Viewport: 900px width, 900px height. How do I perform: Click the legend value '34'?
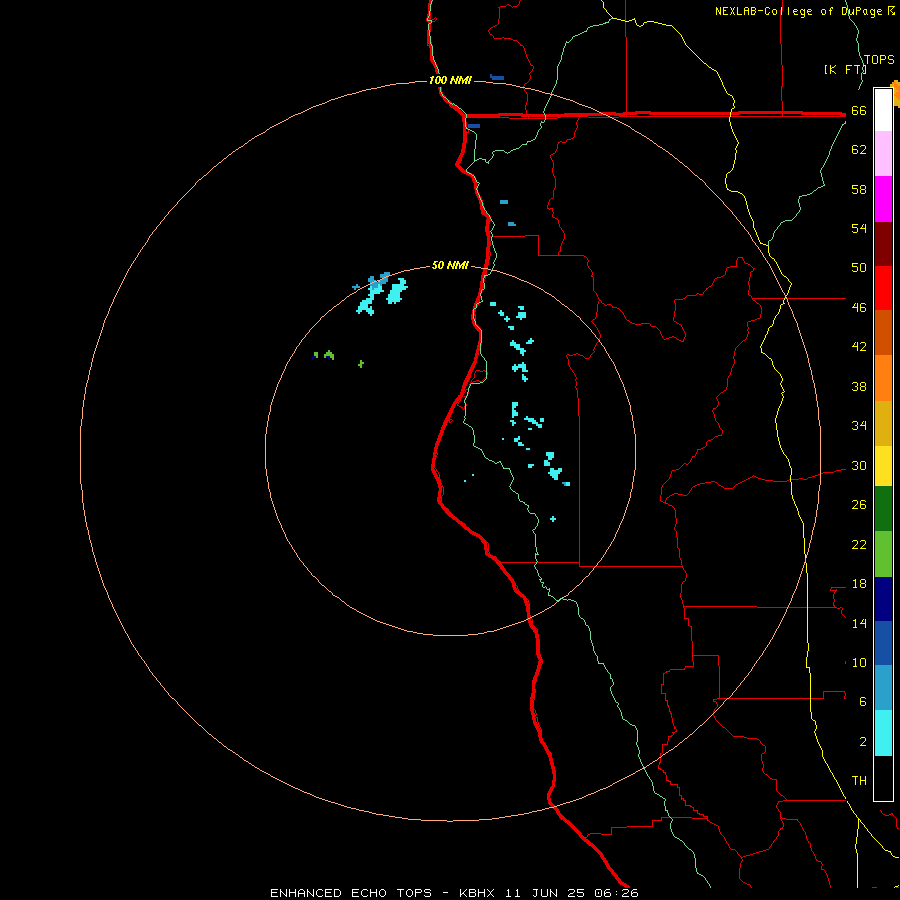coord(859,425)
